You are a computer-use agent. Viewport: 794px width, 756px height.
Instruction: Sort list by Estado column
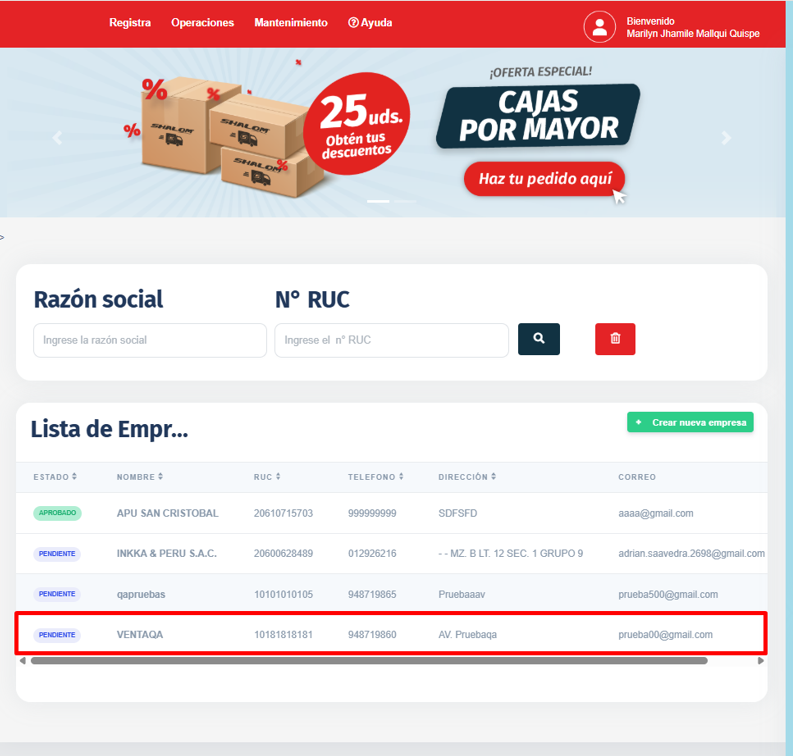pos(55,477)
